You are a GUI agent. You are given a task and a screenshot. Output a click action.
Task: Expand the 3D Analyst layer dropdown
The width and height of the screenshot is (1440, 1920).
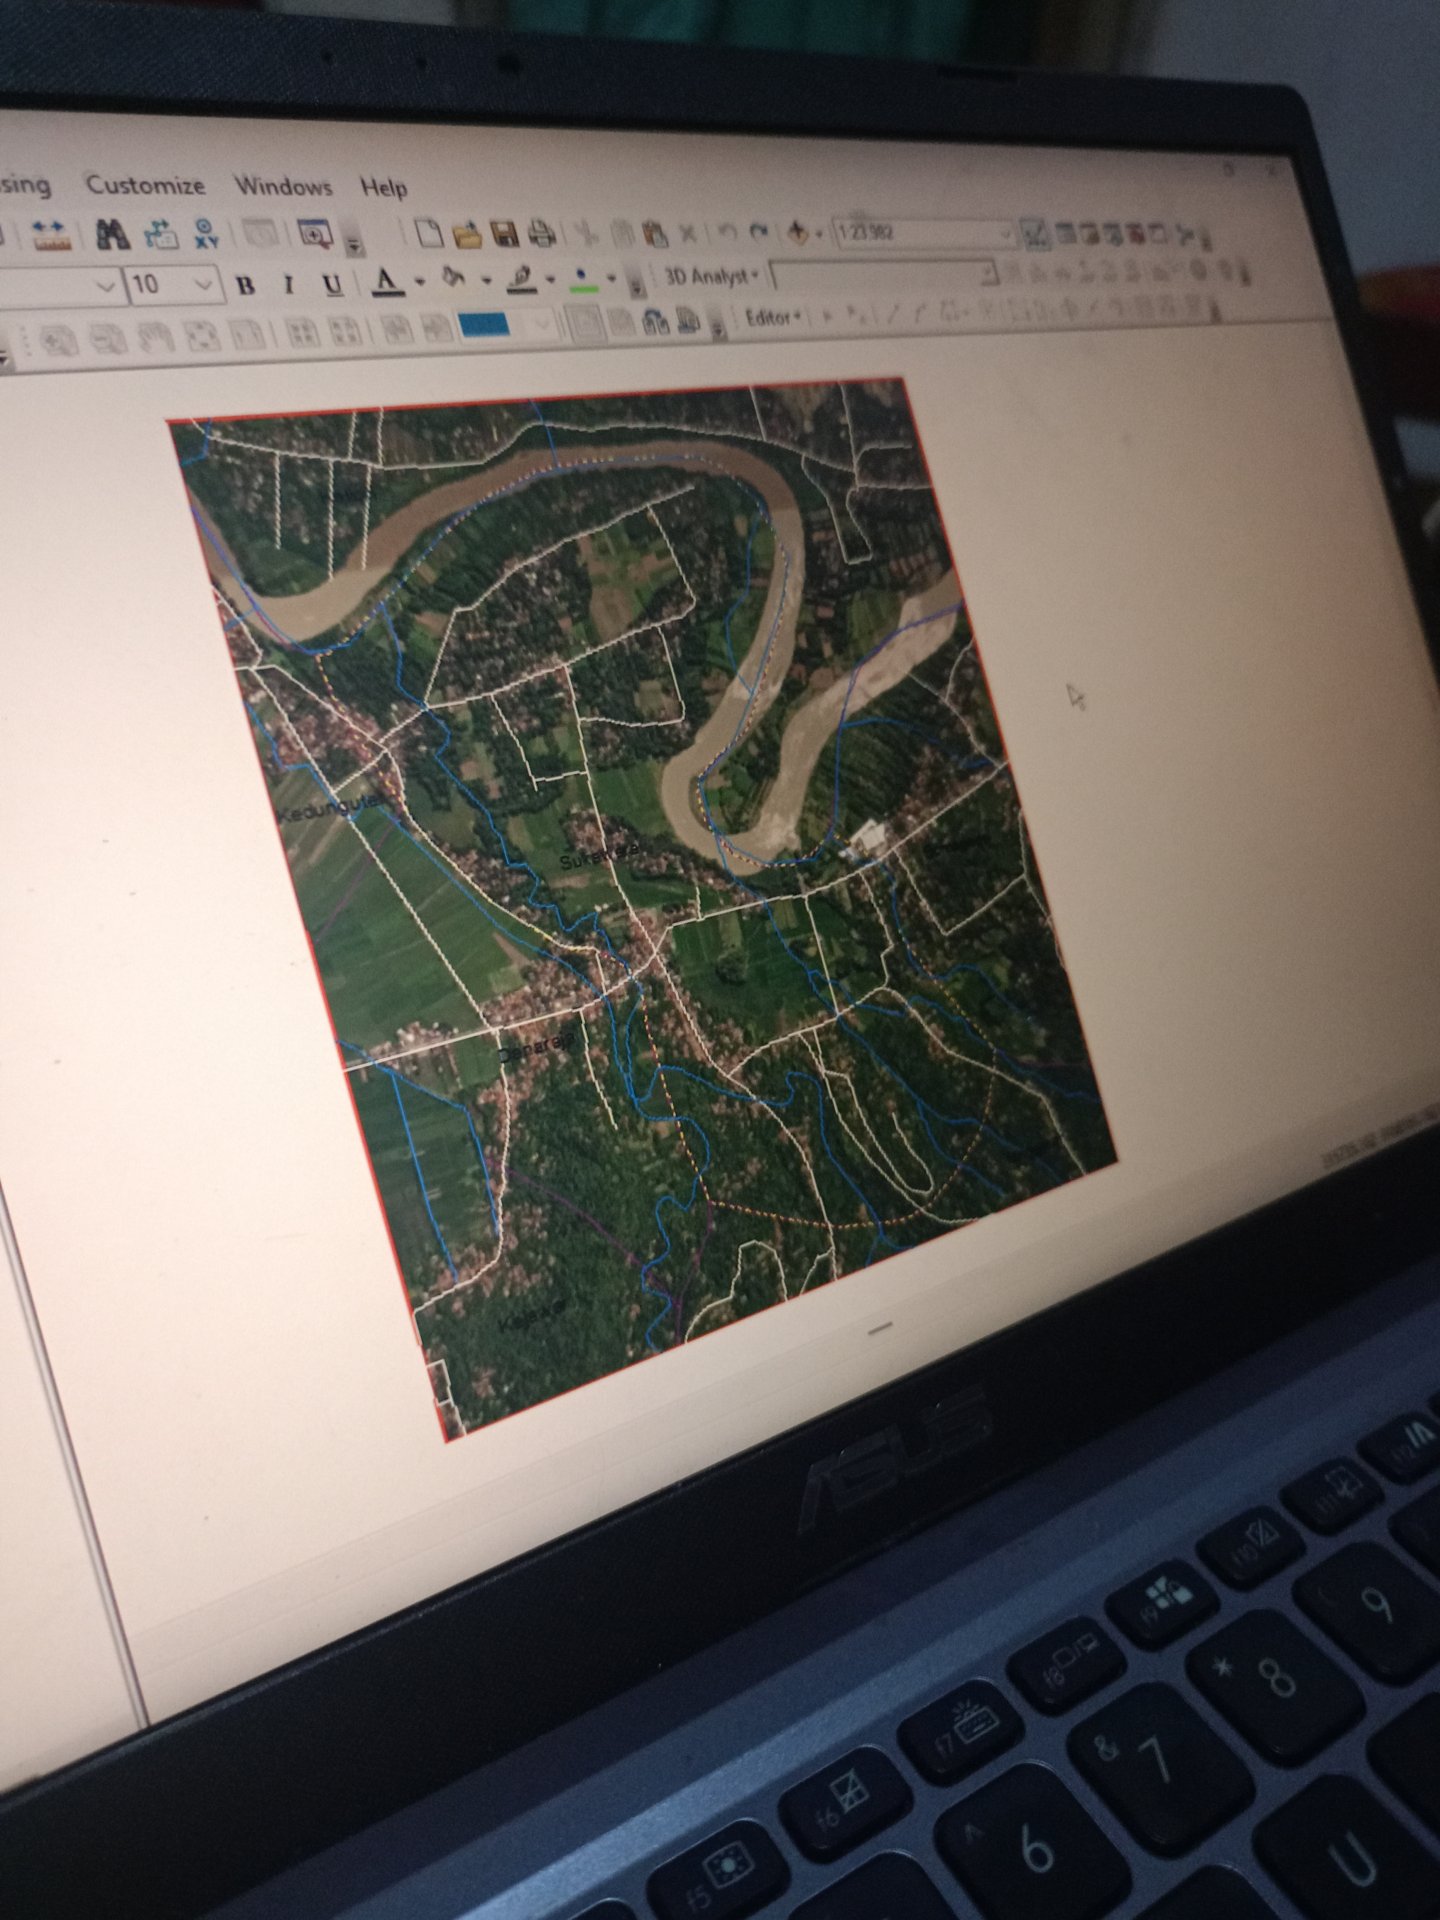click(x=987, y=274)
